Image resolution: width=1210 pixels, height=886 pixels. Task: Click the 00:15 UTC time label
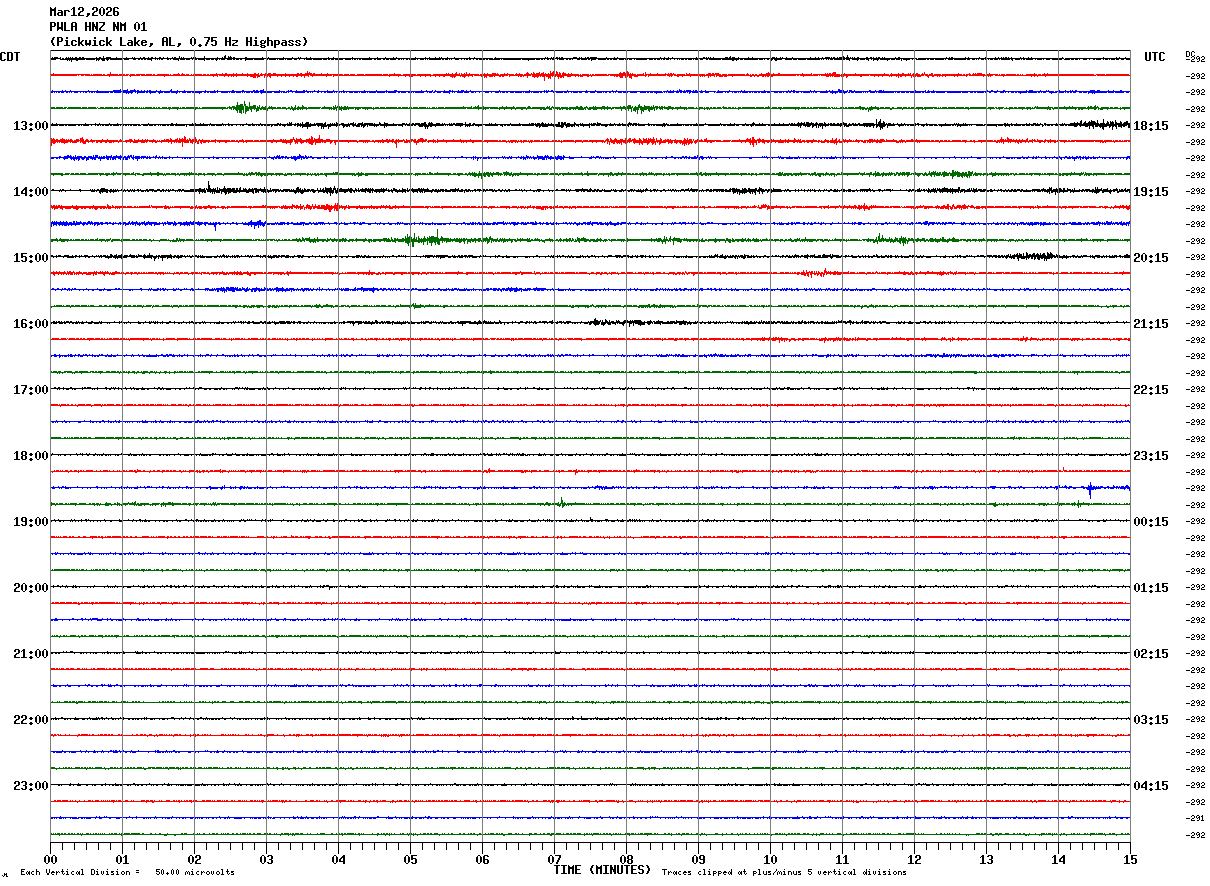[1151, 522]
